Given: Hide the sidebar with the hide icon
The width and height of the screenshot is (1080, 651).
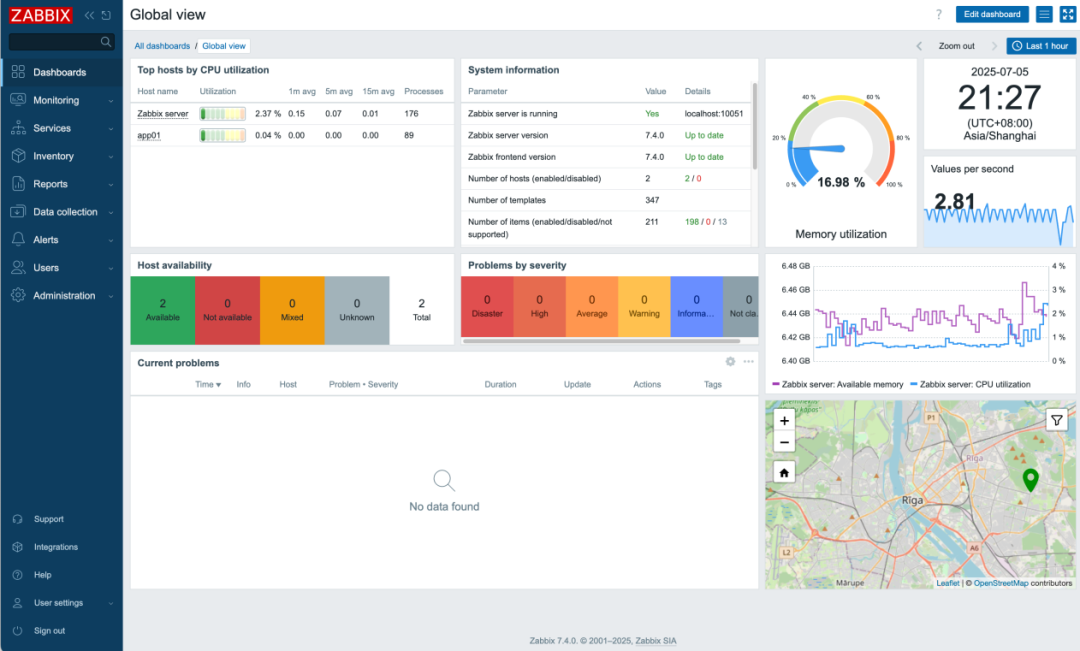Looking at the screenshot, I should pos(106,15).
